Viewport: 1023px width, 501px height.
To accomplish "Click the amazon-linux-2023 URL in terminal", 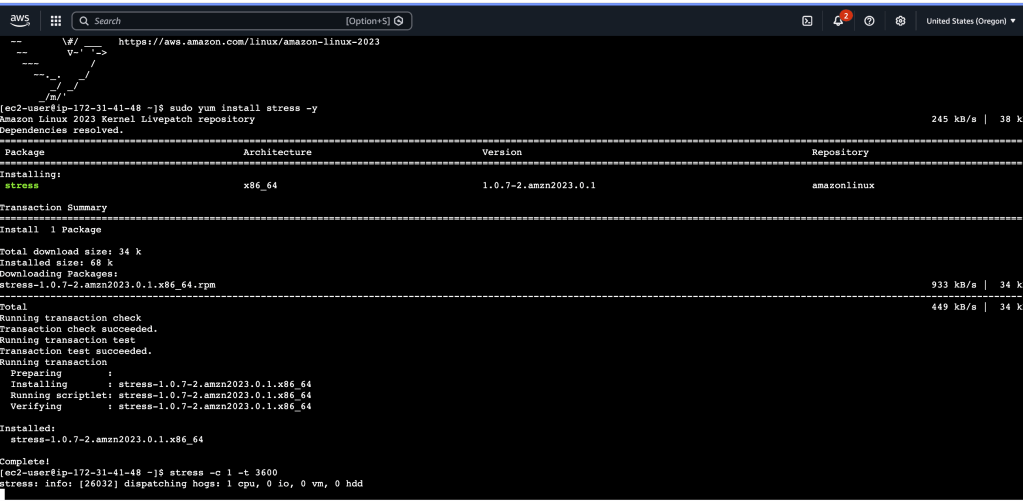I will pos(249,42).
